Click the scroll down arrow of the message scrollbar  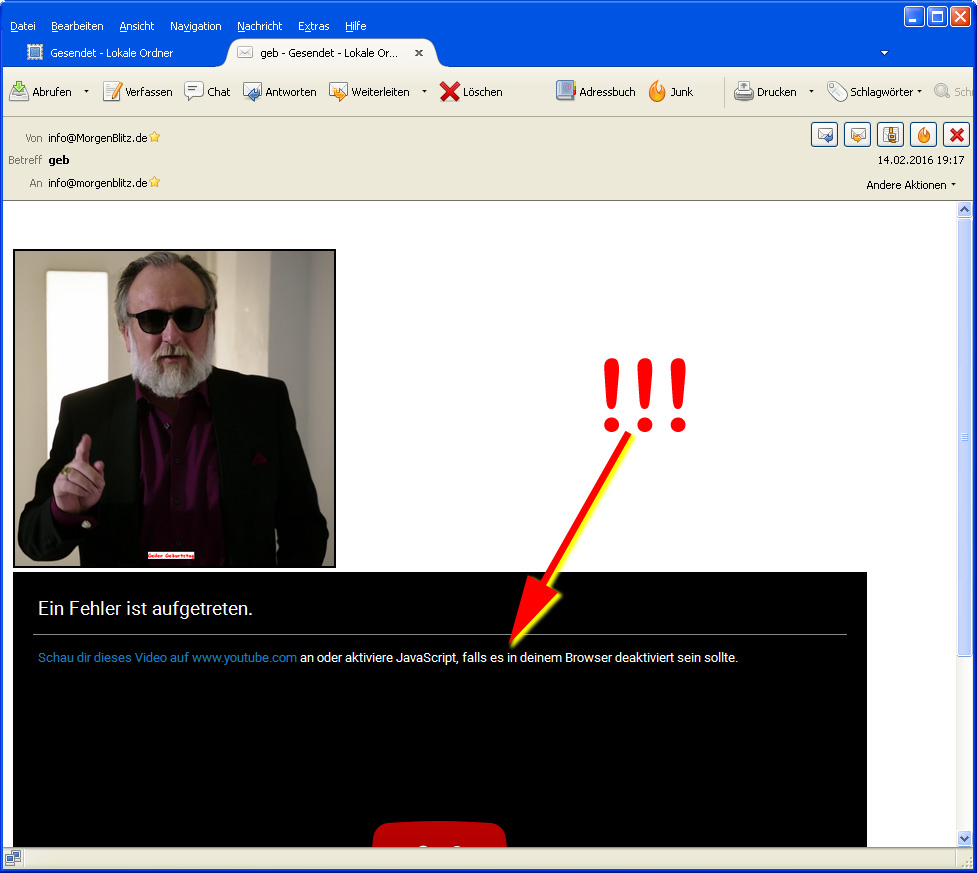(x=965, y=838)
